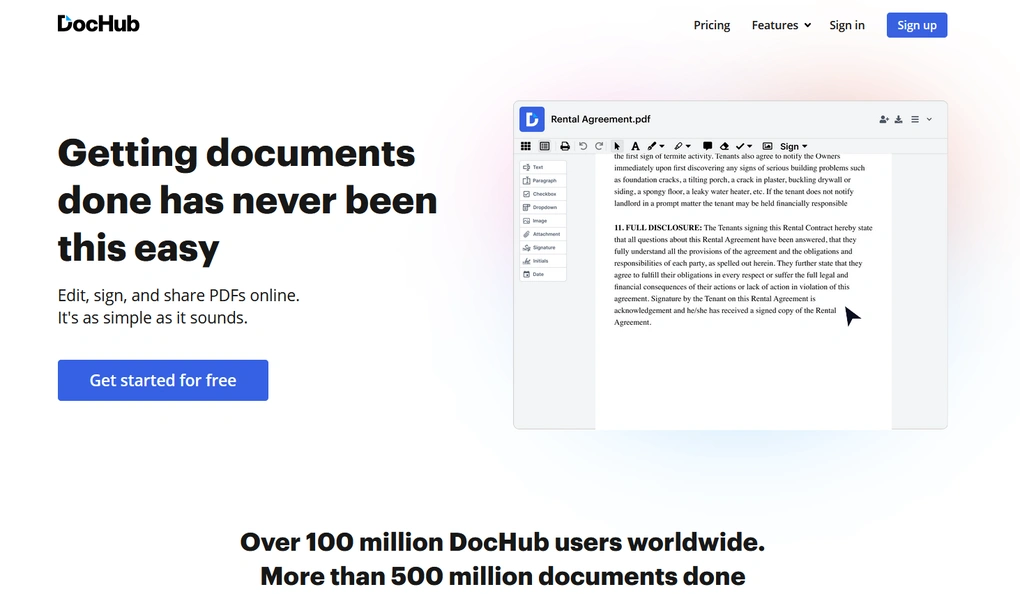The height and width of the screenshot is (594, 1020).
Task: Choose the Initials field option
Action: pyautogui.click(x=543, y=260)
